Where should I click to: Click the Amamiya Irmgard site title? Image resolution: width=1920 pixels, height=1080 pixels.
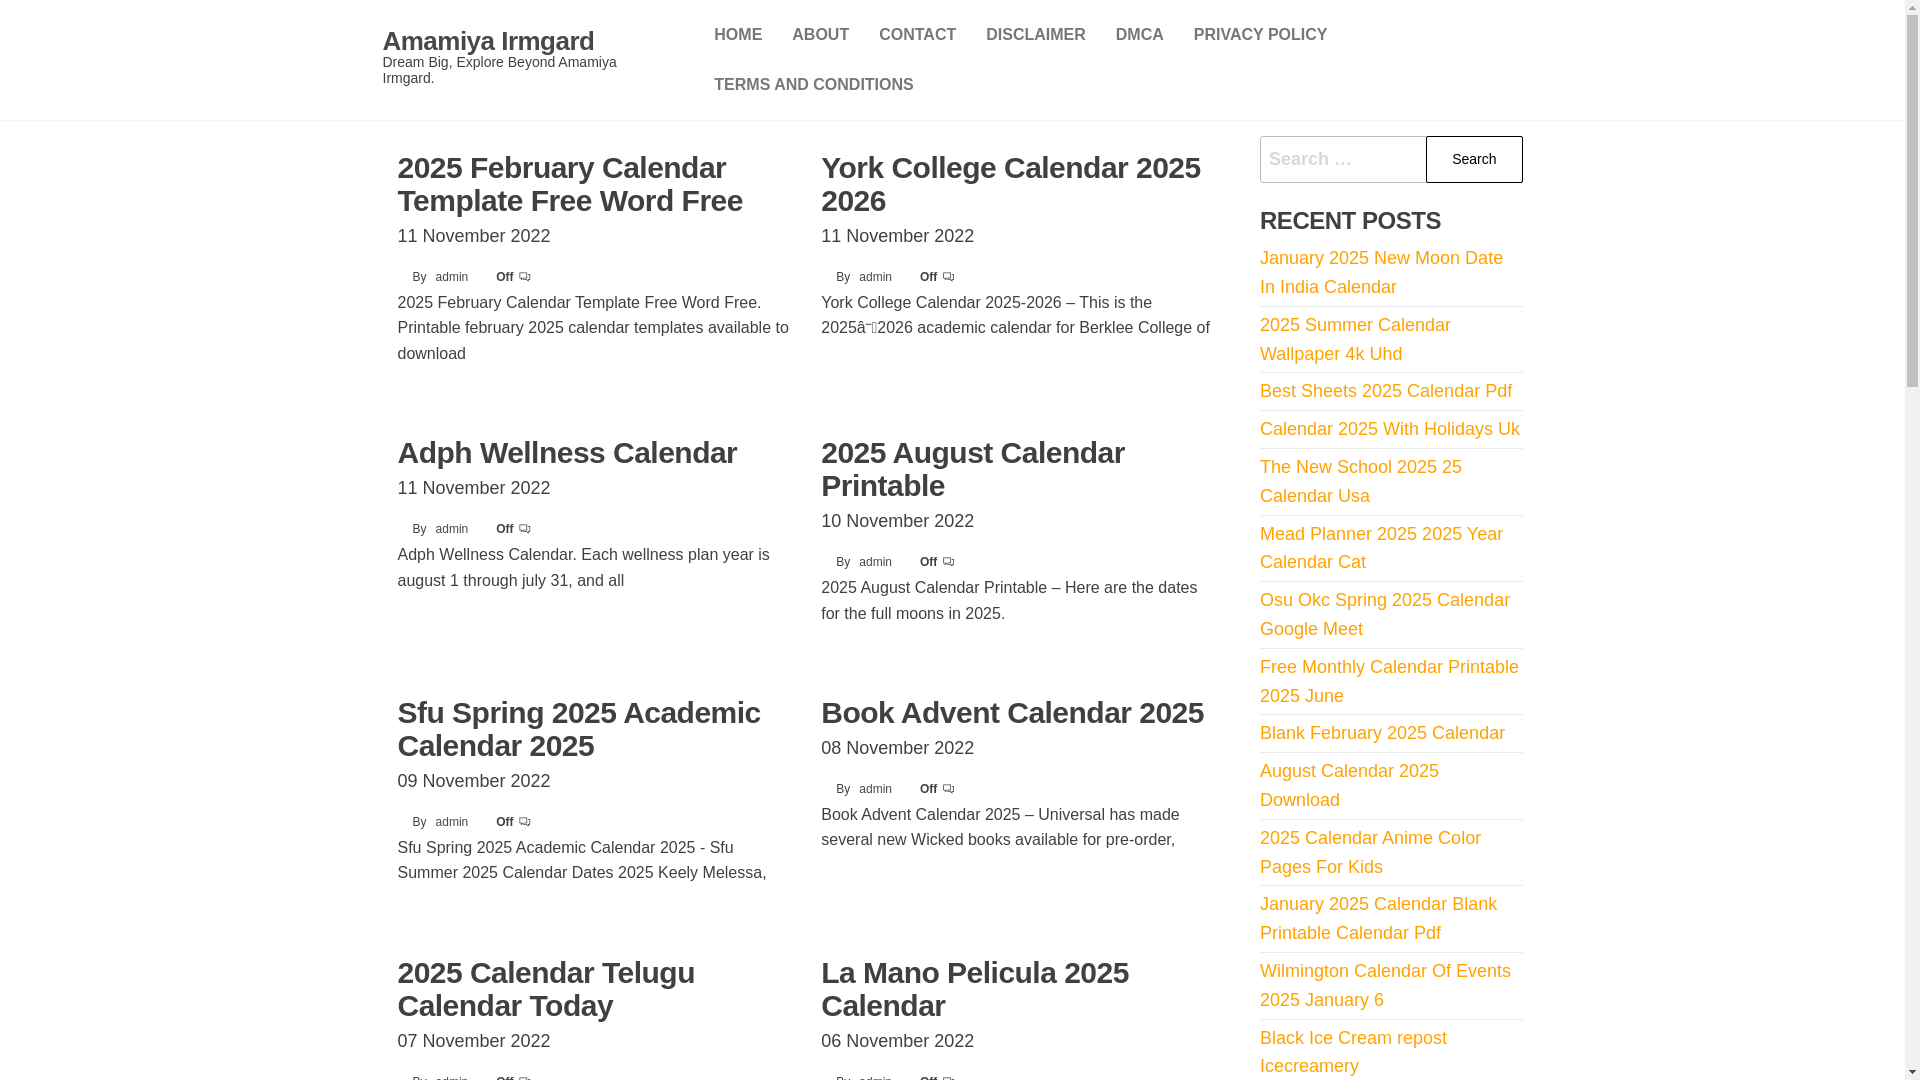pos(488,41)
